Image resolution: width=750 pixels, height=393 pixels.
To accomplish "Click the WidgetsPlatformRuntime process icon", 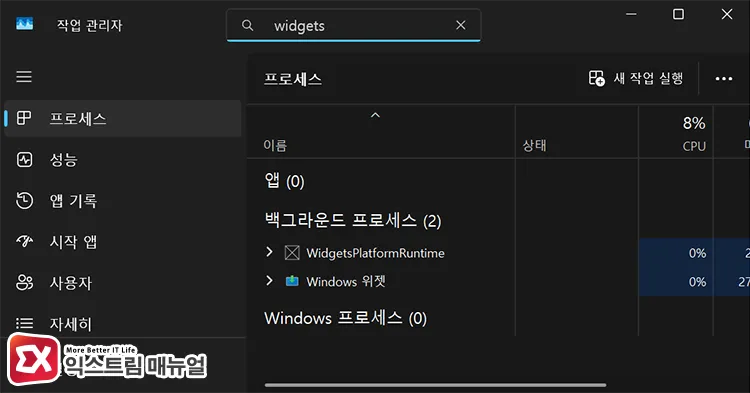I will (x=292, y=253).
